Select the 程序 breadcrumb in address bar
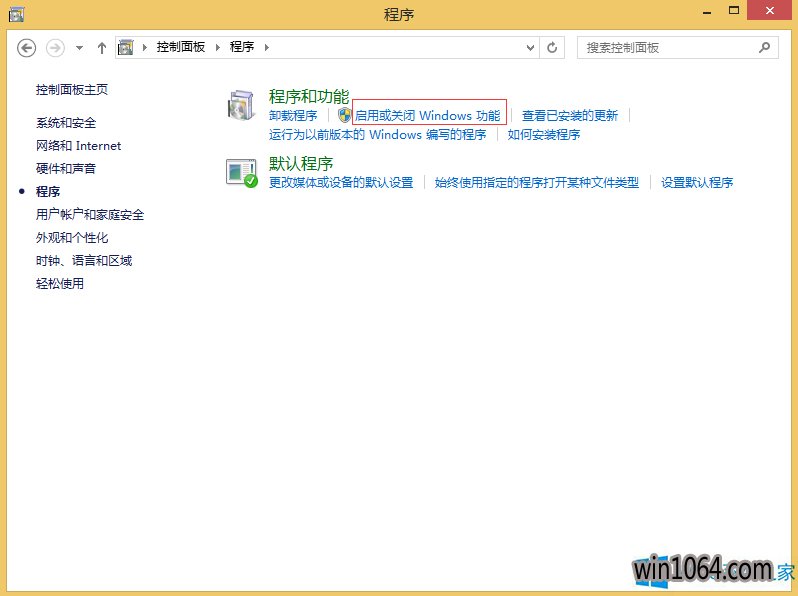The height and width of the screenshot is (596, 798). tap(242, 47)
